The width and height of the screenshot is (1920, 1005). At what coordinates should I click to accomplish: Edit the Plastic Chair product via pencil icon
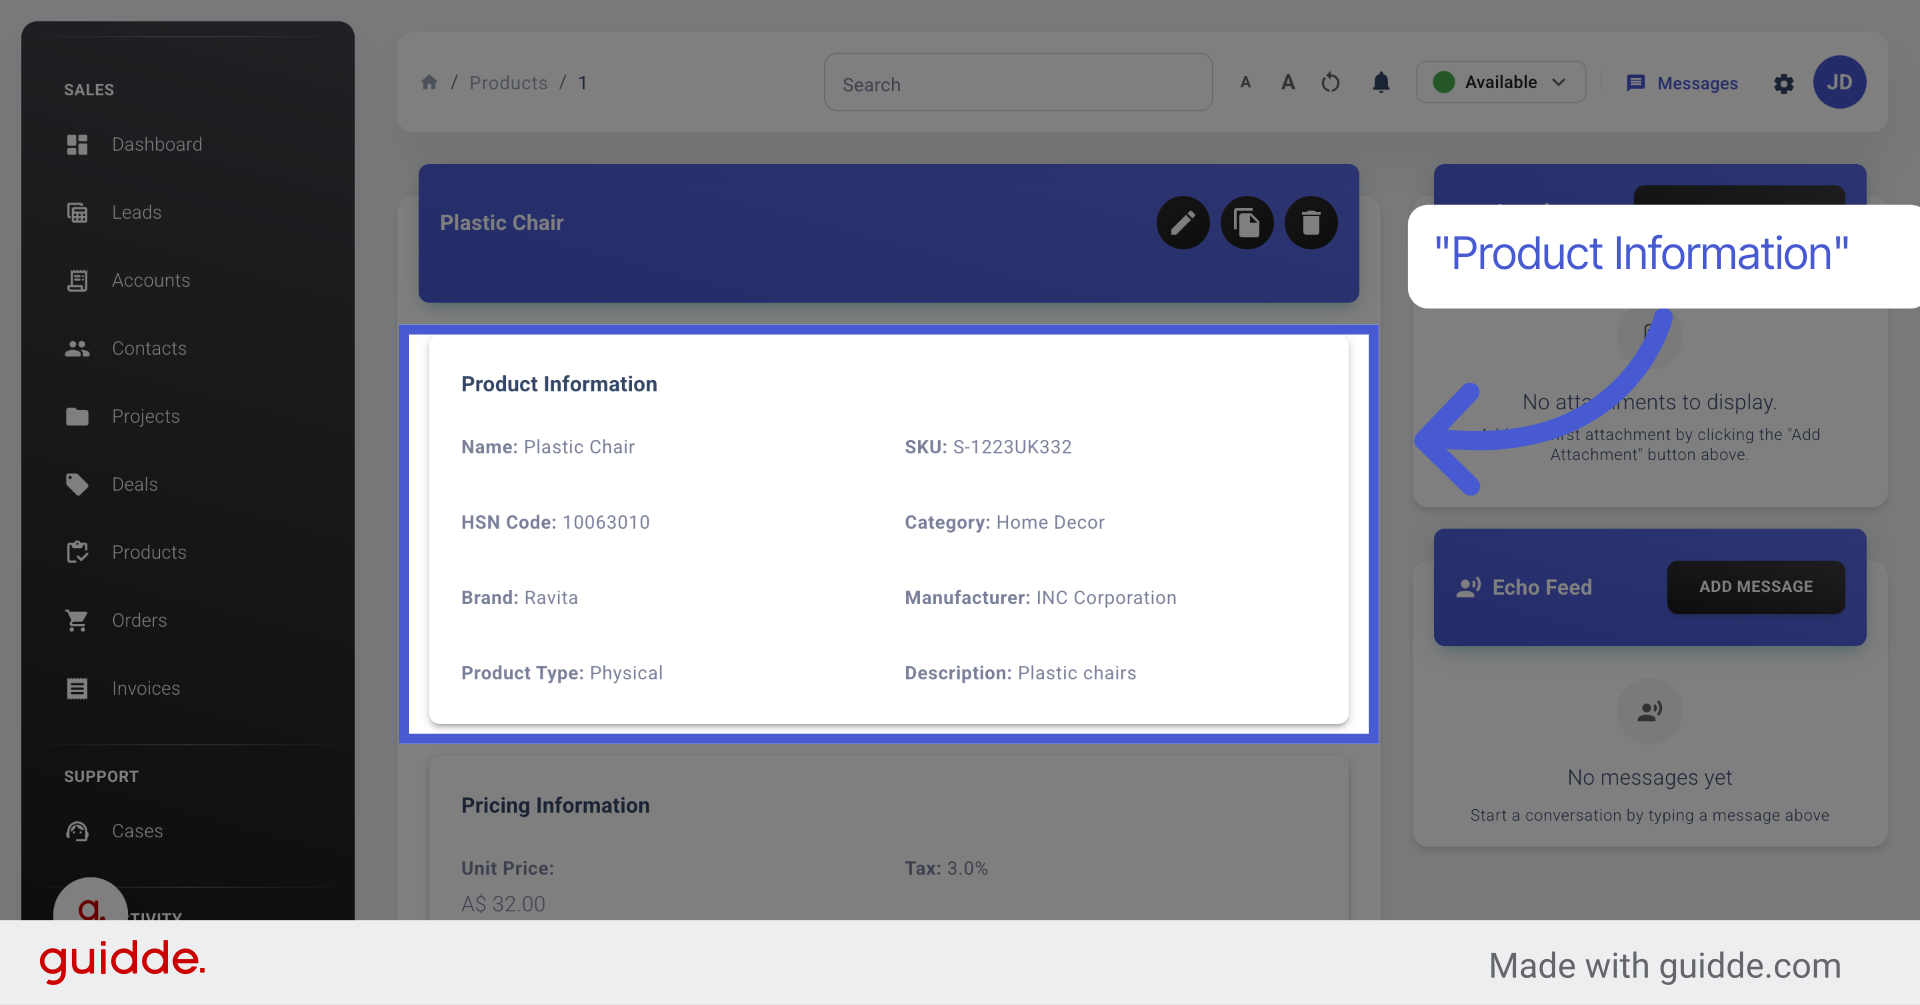tap(1183, 222)
